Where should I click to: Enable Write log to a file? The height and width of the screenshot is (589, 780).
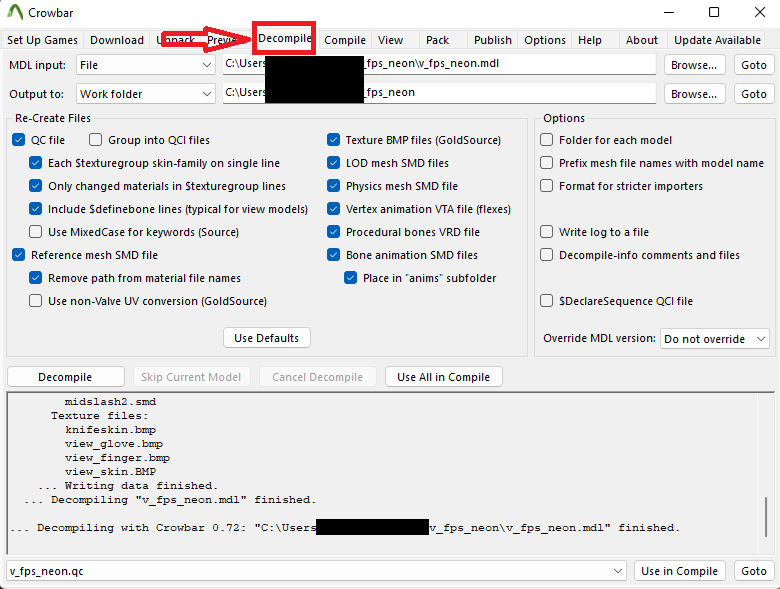pyautogui.click(x=546, y=232)
